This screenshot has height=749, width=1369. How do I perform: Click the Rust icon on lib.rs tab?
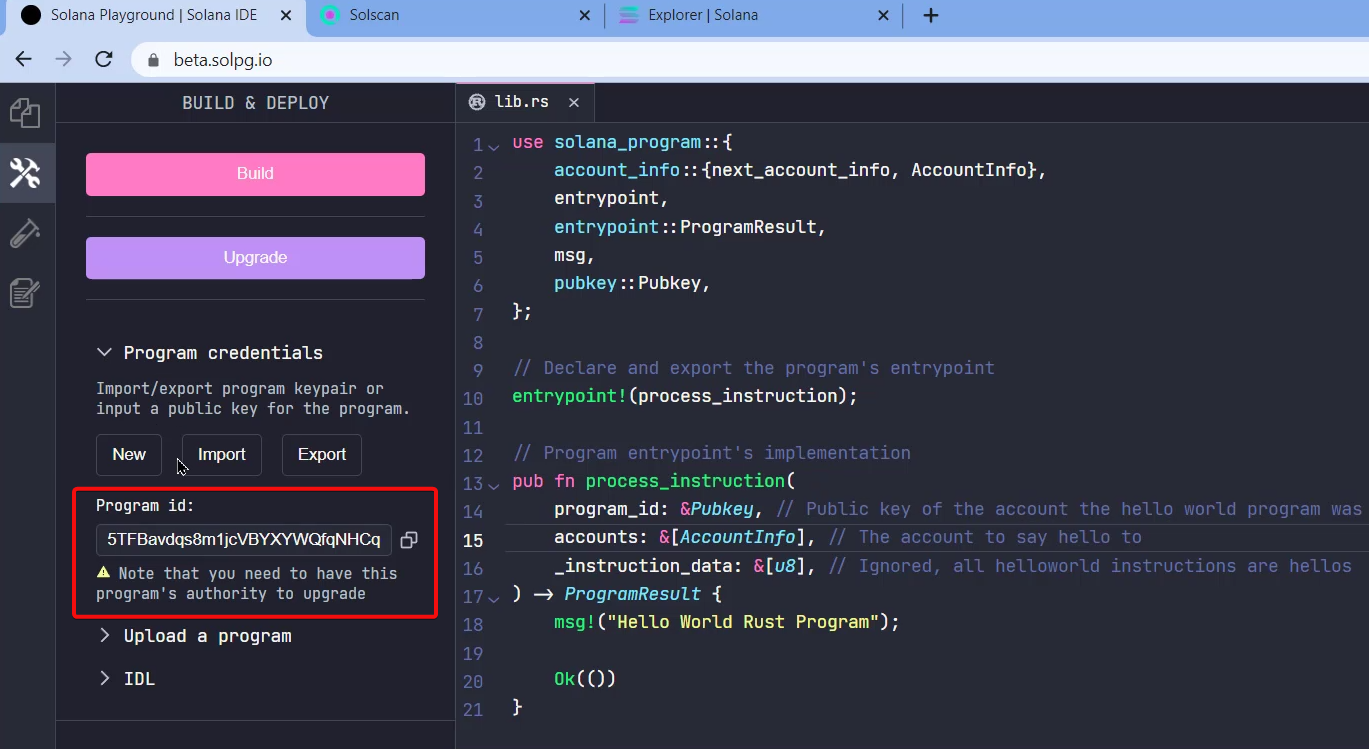[x=477, y=102]
